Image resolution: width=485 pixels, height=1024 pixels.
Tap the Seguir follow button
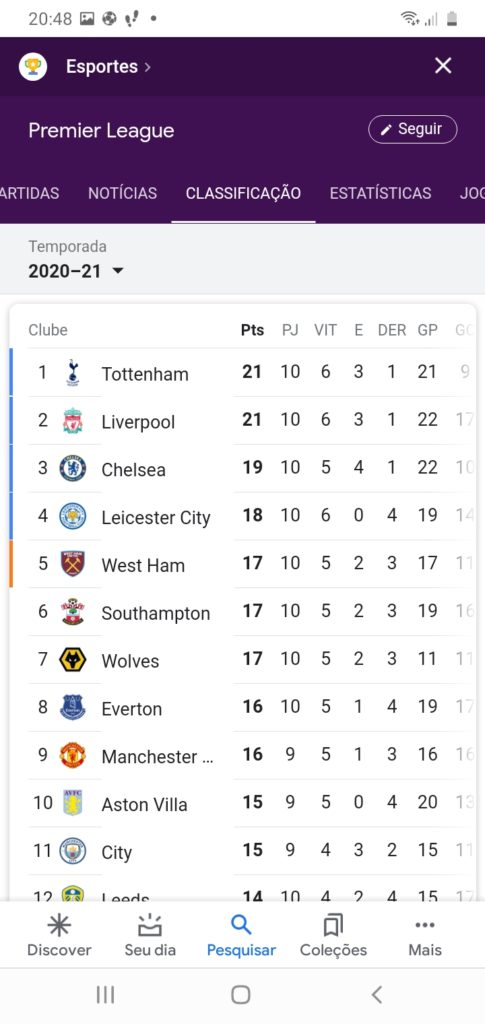(413, 129)
